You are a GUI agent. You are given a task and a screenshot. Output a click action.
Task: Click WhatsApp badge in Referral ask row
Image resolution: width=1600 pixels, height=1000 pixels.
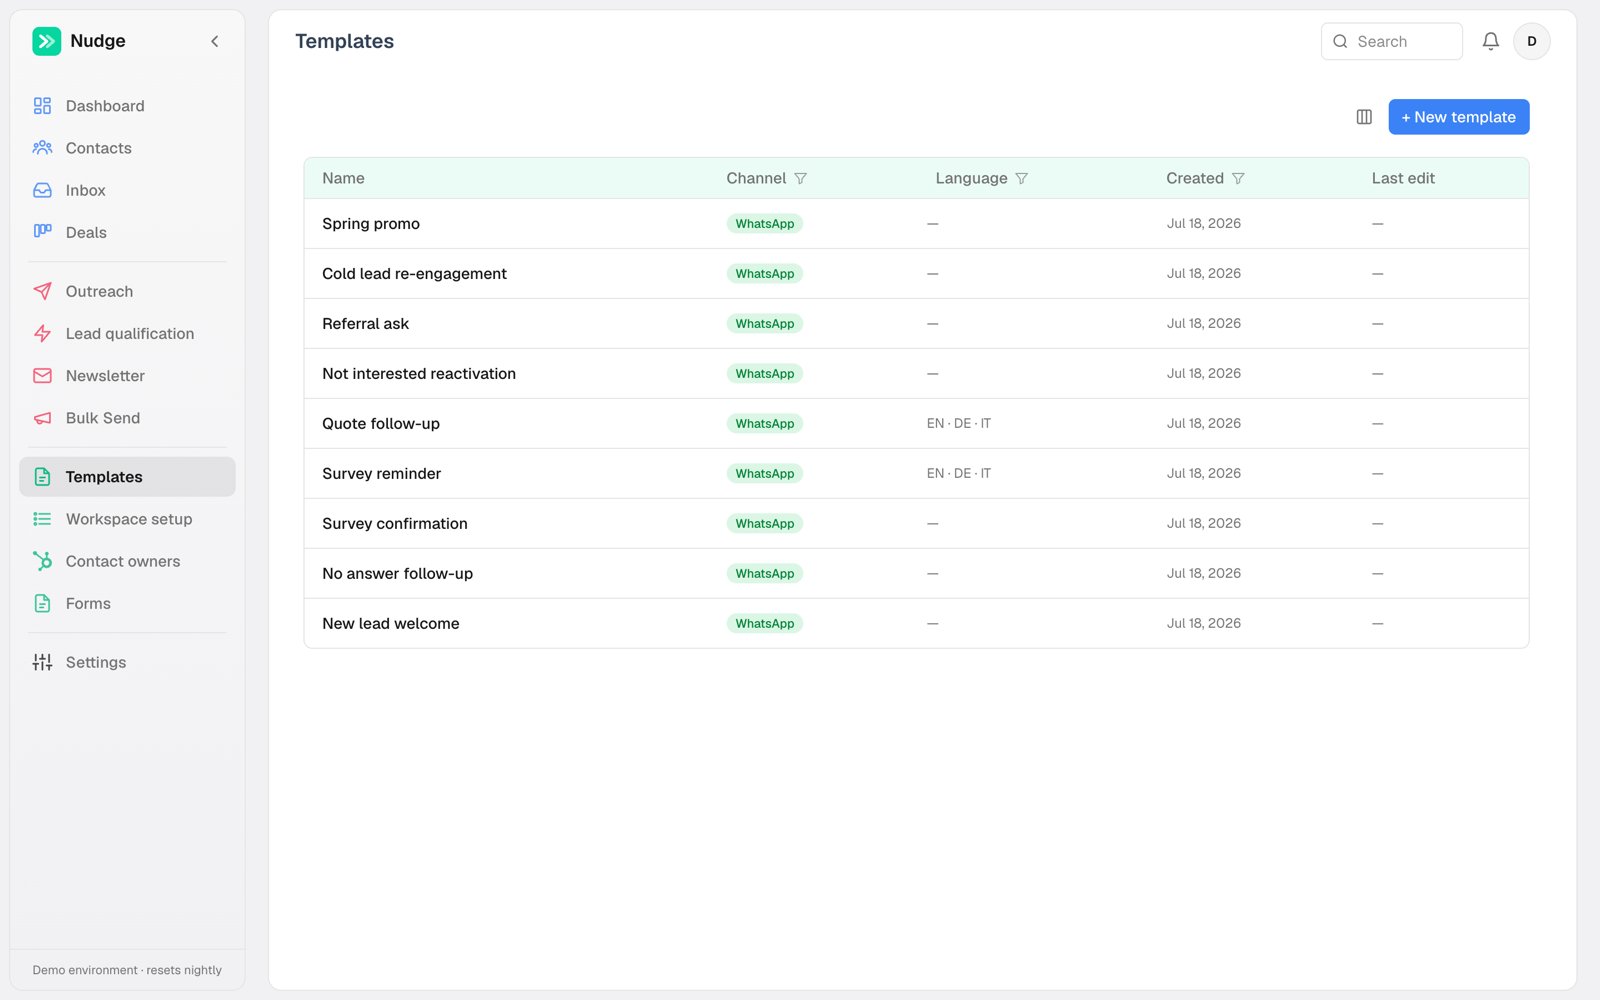[764, 324]
